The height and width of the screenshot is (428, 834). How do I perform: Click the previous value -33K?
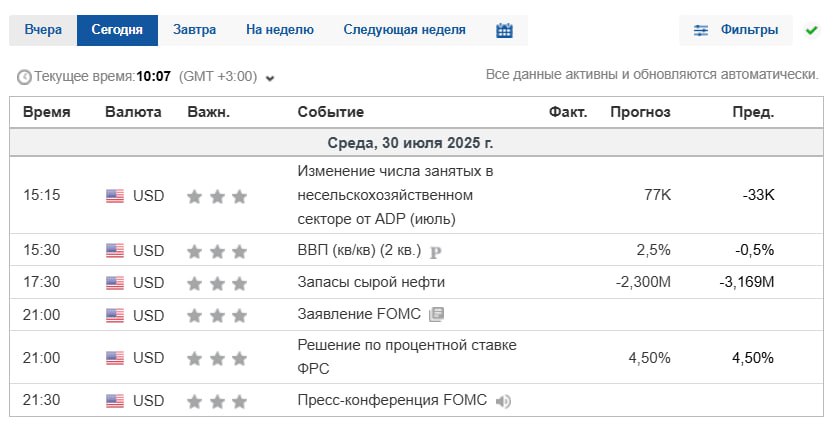click(758, 195)
